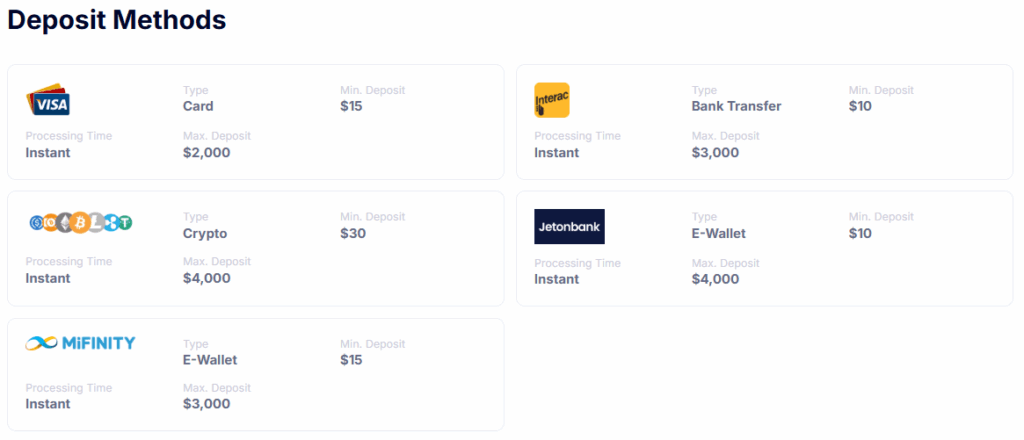The width and height of the screenshot is (1024, 440).
Task: Click the Crypto type label
Action: click(x=205, y=233)
